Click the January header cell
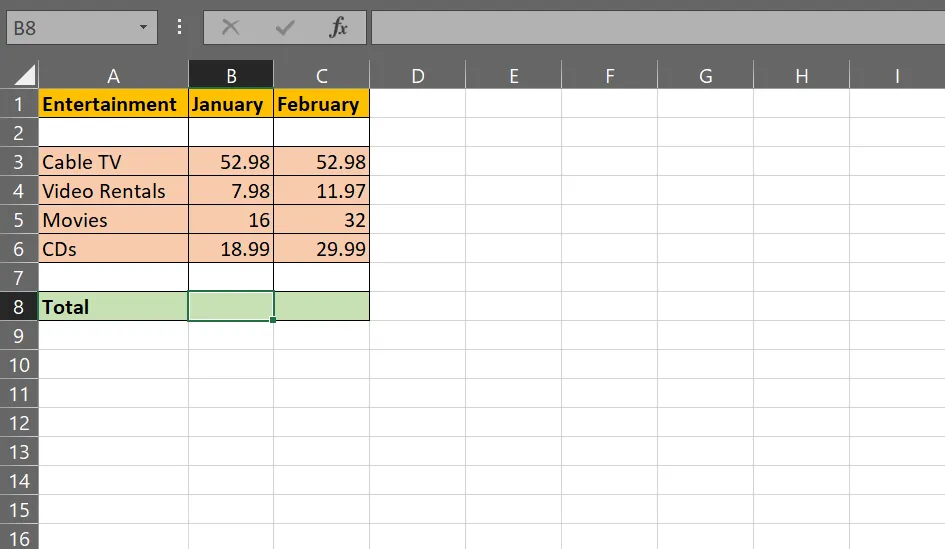 (231, 104)
